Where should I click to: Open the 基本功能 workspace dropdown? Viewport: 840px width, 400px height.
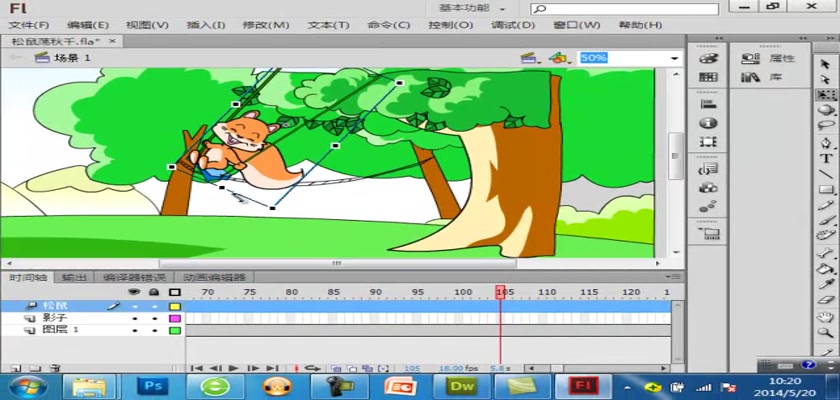[472, 8]
